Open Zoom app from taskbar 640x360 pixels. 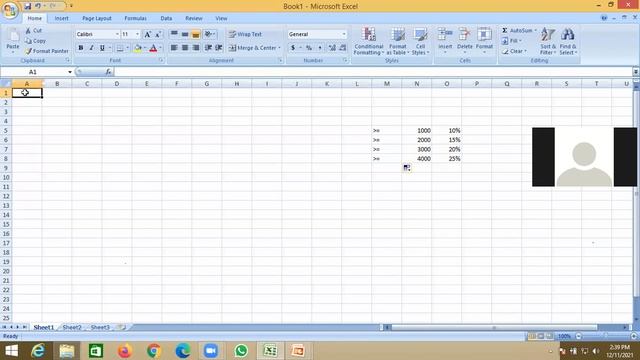tap(211, 351)
